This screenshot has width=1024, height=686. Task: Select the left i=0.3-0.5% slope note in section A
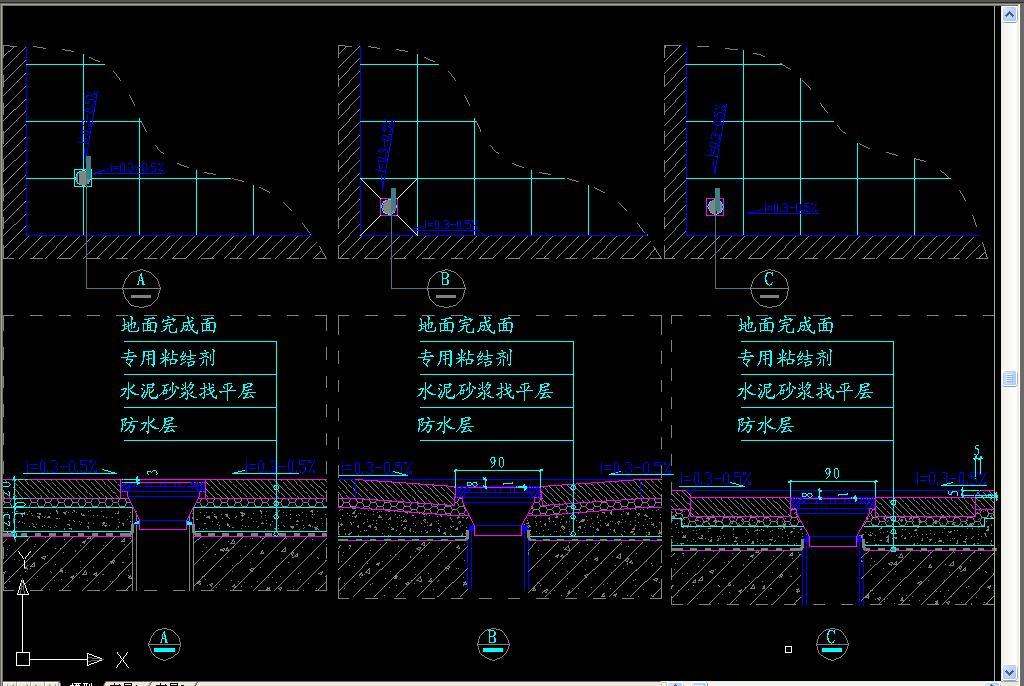(x=61, y=466)
